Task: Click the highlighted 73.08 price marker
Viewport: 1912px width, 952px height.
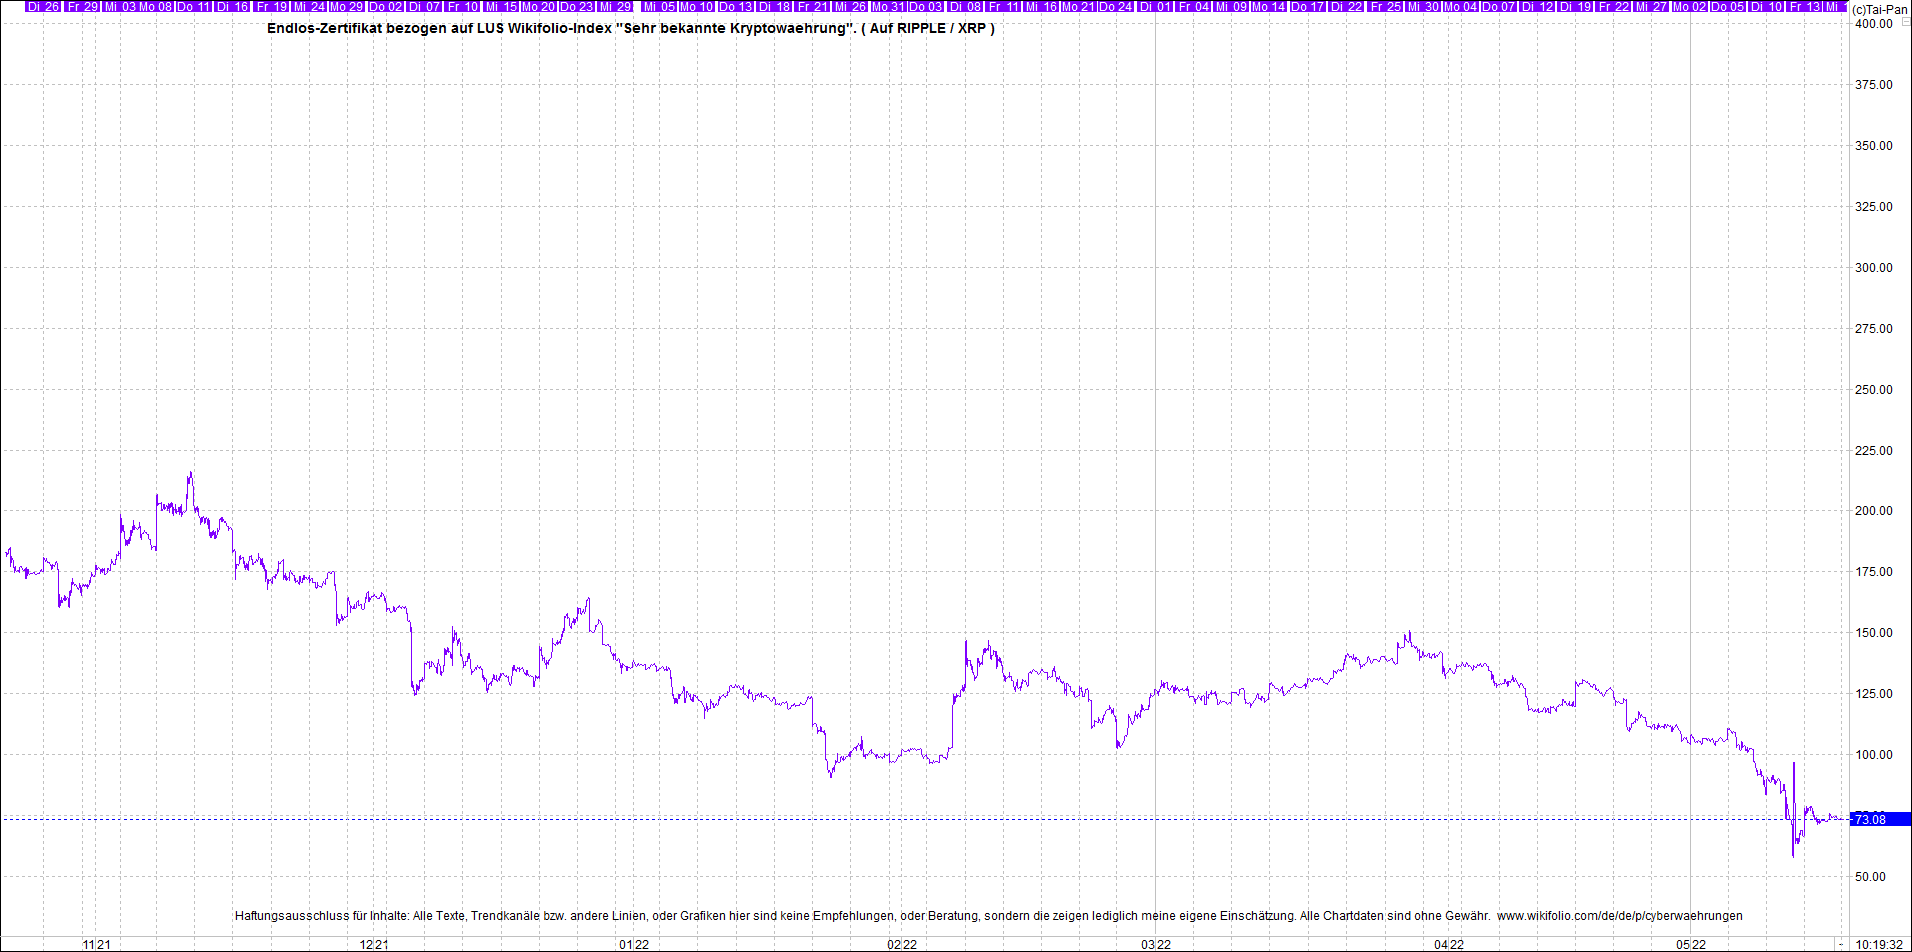Action: click(x=1870, y=817)
